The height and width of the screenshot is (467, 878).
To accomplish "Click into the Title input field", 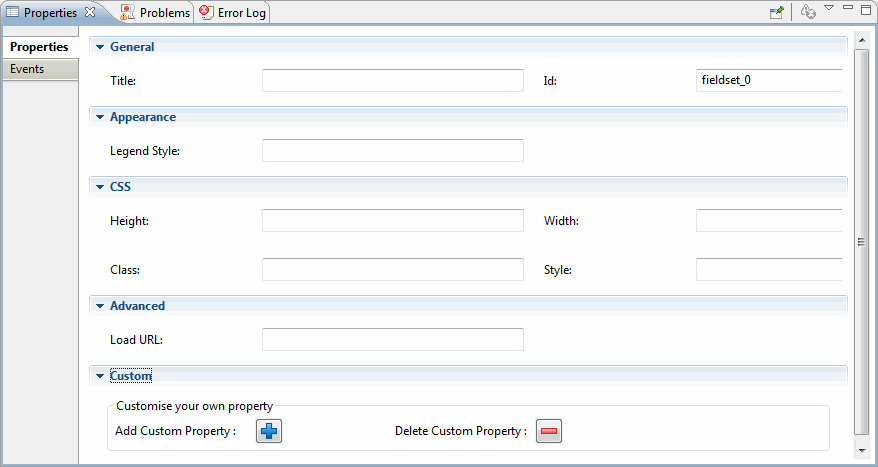I will coord(393,81).
